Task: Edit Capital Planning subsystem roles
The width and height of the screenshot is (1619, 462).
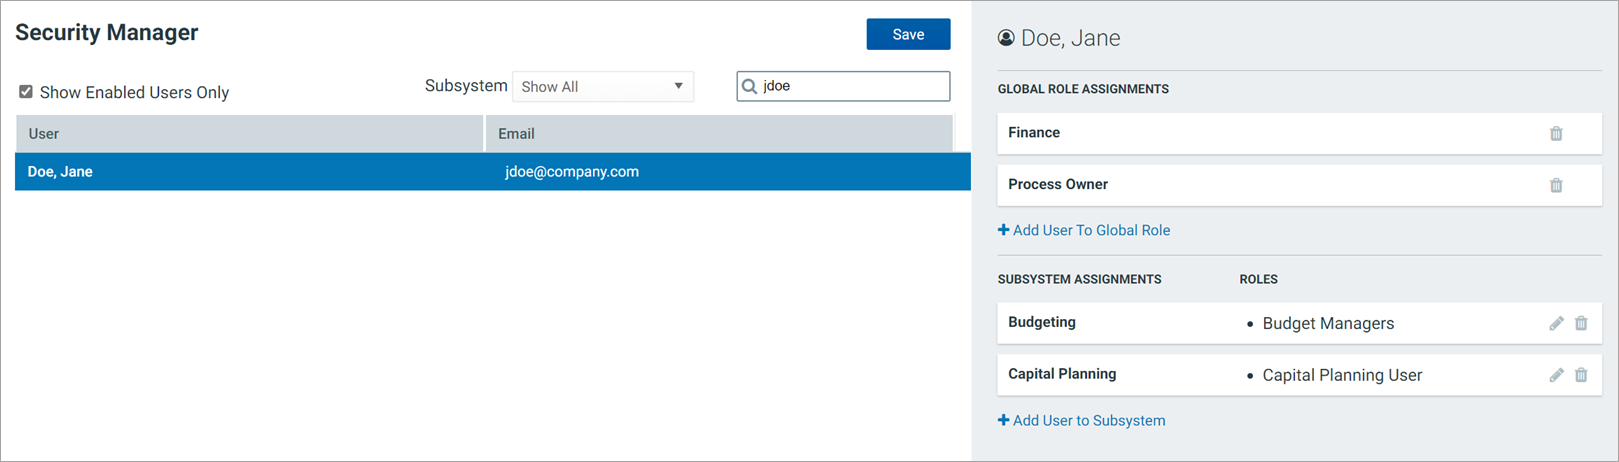Action: pyautogui.click(x=1556, y=375)
